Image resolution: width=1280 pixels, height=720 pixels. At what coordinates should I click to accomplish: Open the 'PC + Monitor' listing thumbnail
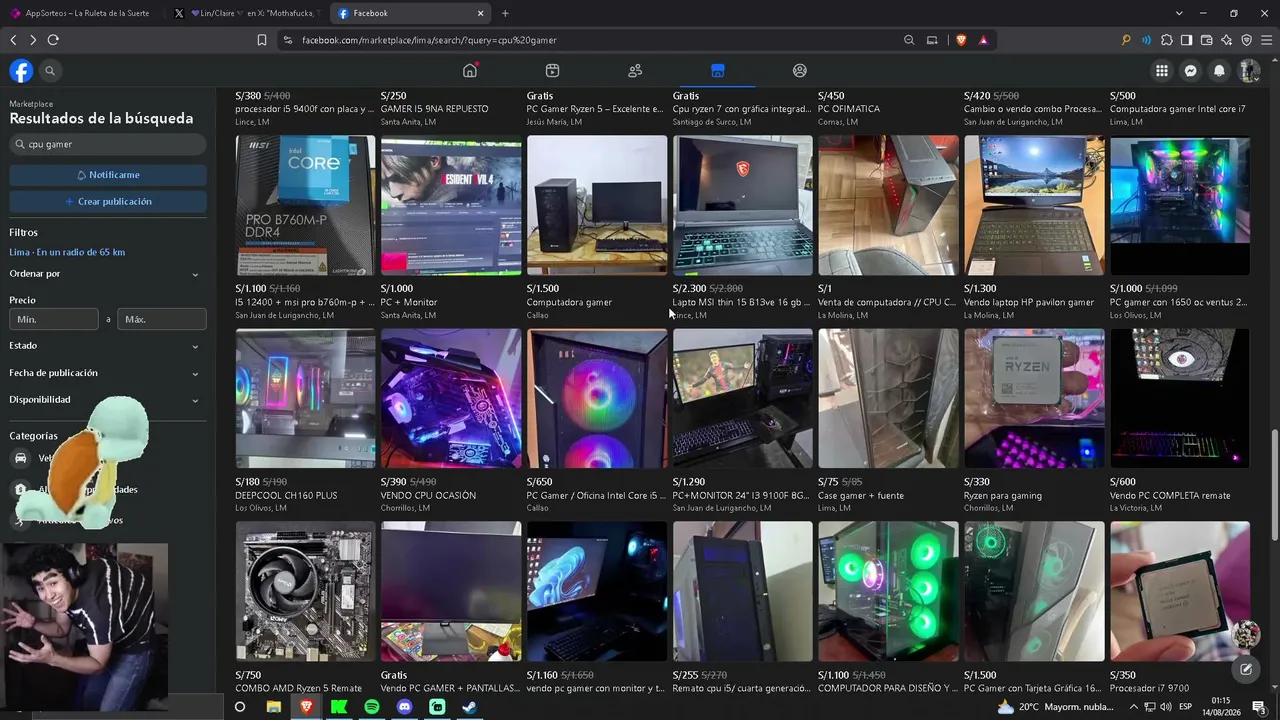451,205
